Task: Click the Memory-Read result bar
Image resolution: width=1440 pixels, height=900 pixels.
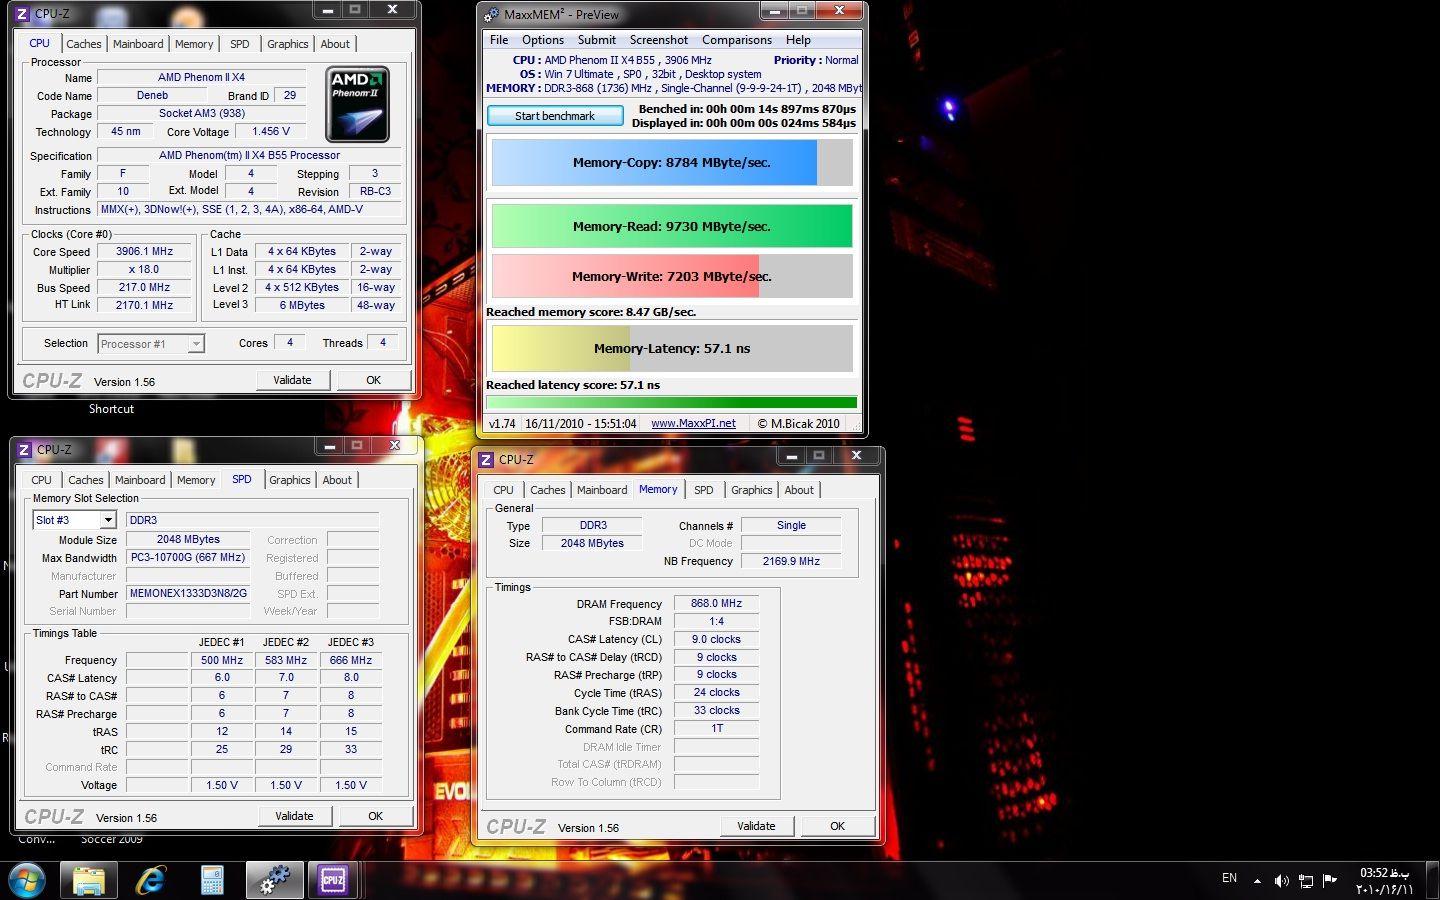Action: [672, 226]
